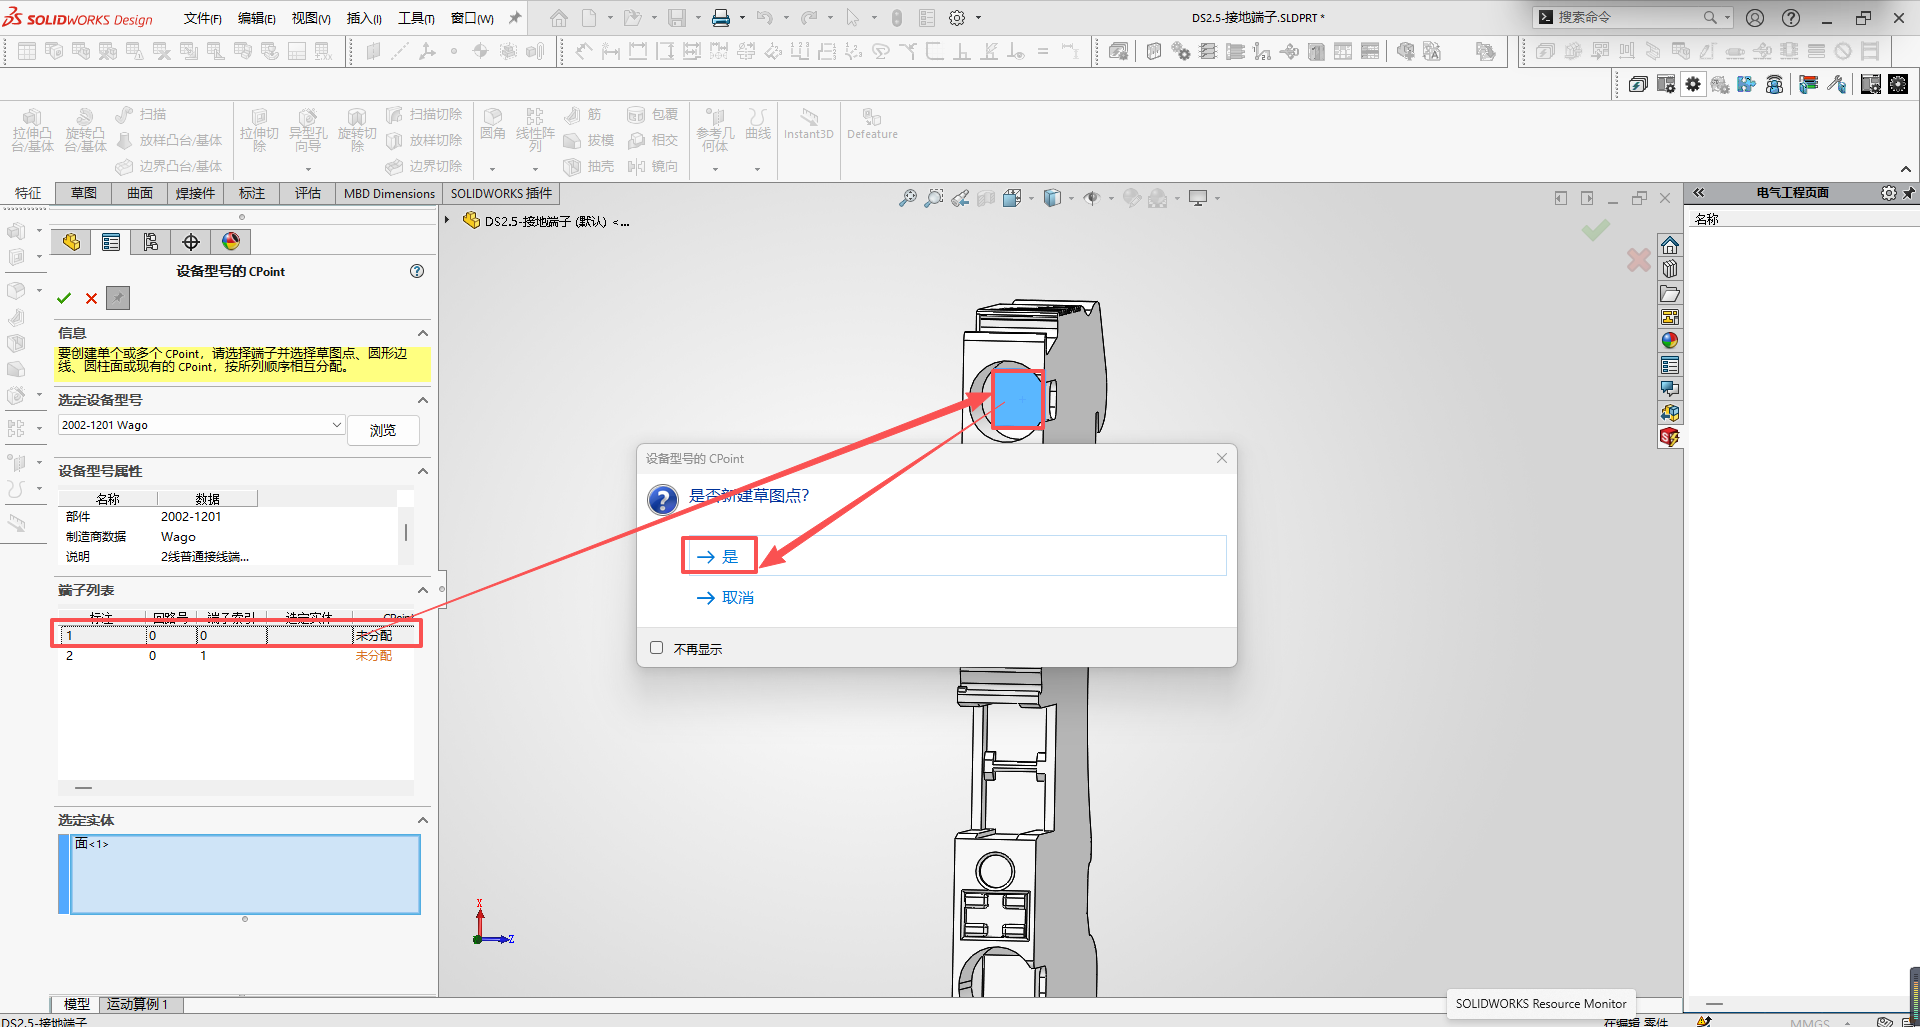Check the 不再显示 checkbox

coord(657,648)
